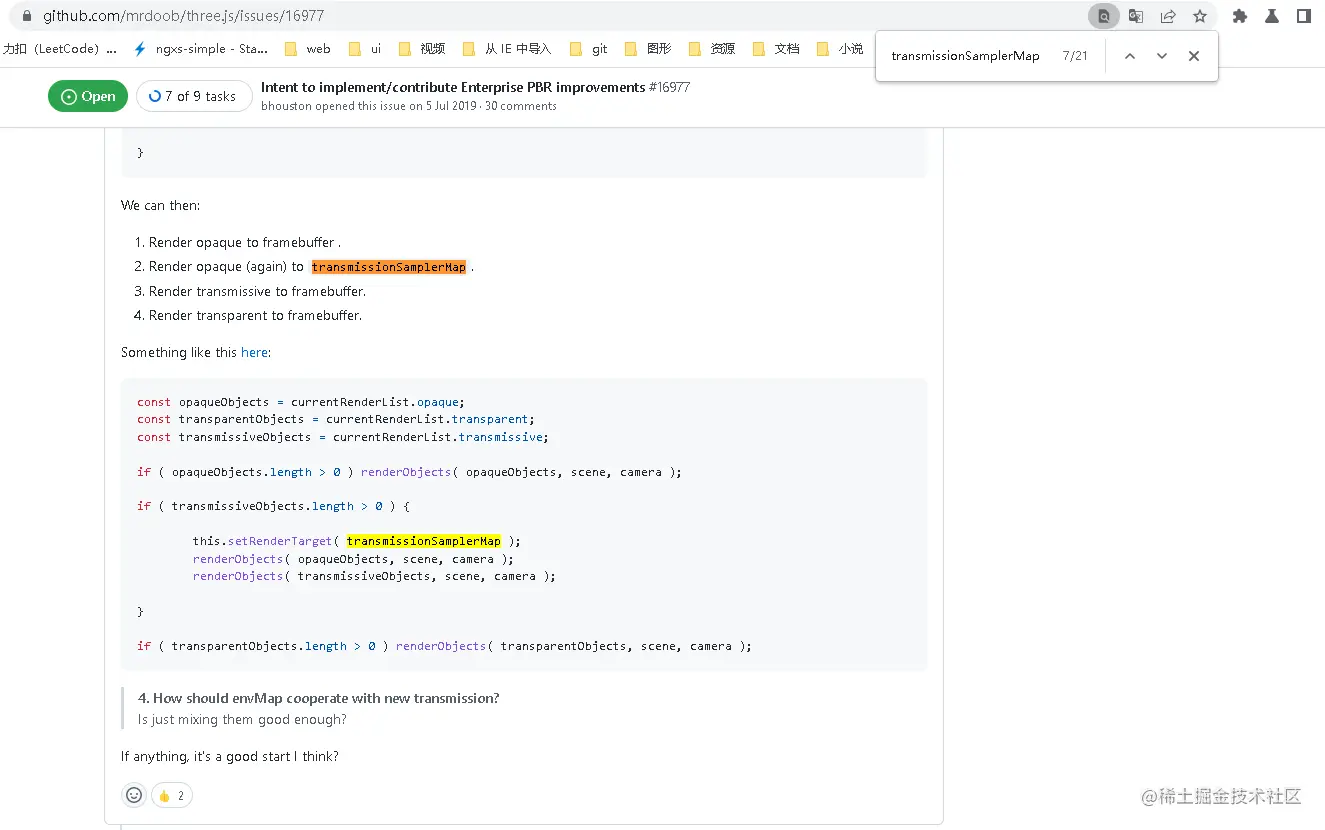Click the thumbs up reaction count
The width and height of the screenshot is (1325, 830).
coord(171,795)
